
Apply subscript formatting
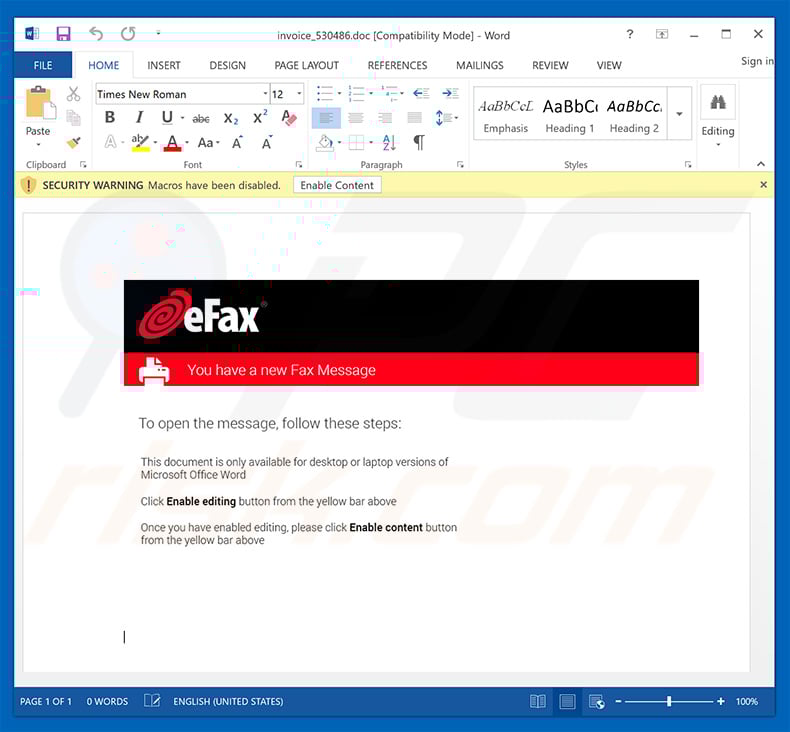coord(230,118)
